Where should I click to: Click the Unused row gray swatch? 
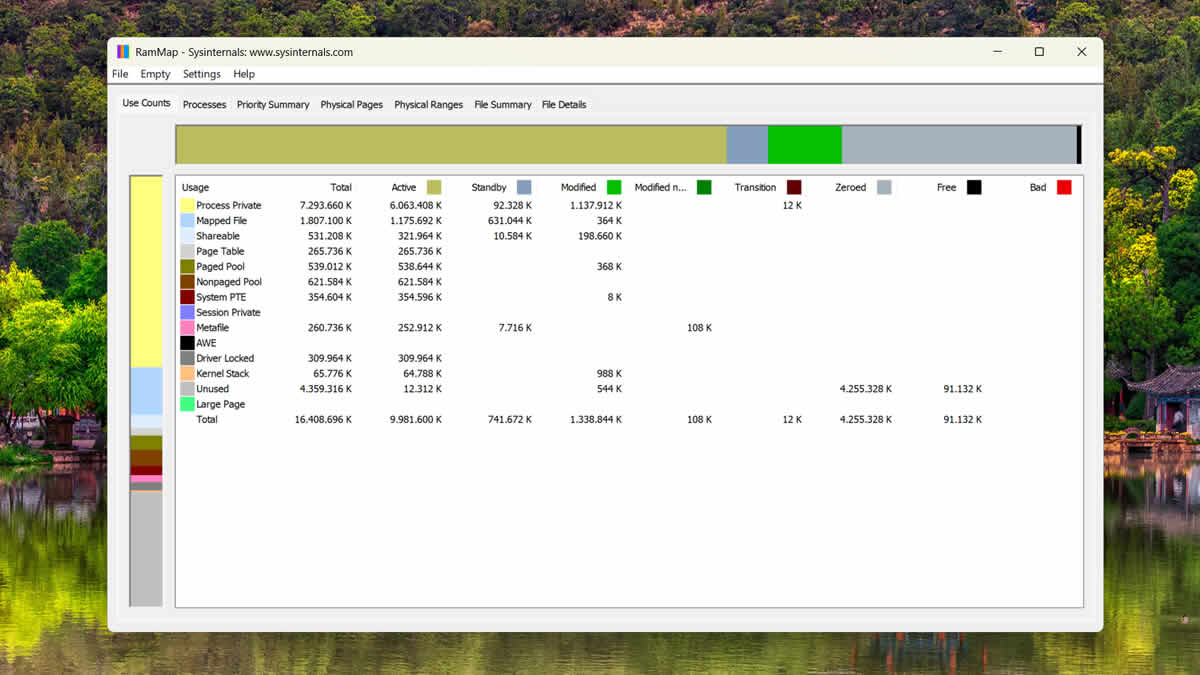click(x=187, y=389)
